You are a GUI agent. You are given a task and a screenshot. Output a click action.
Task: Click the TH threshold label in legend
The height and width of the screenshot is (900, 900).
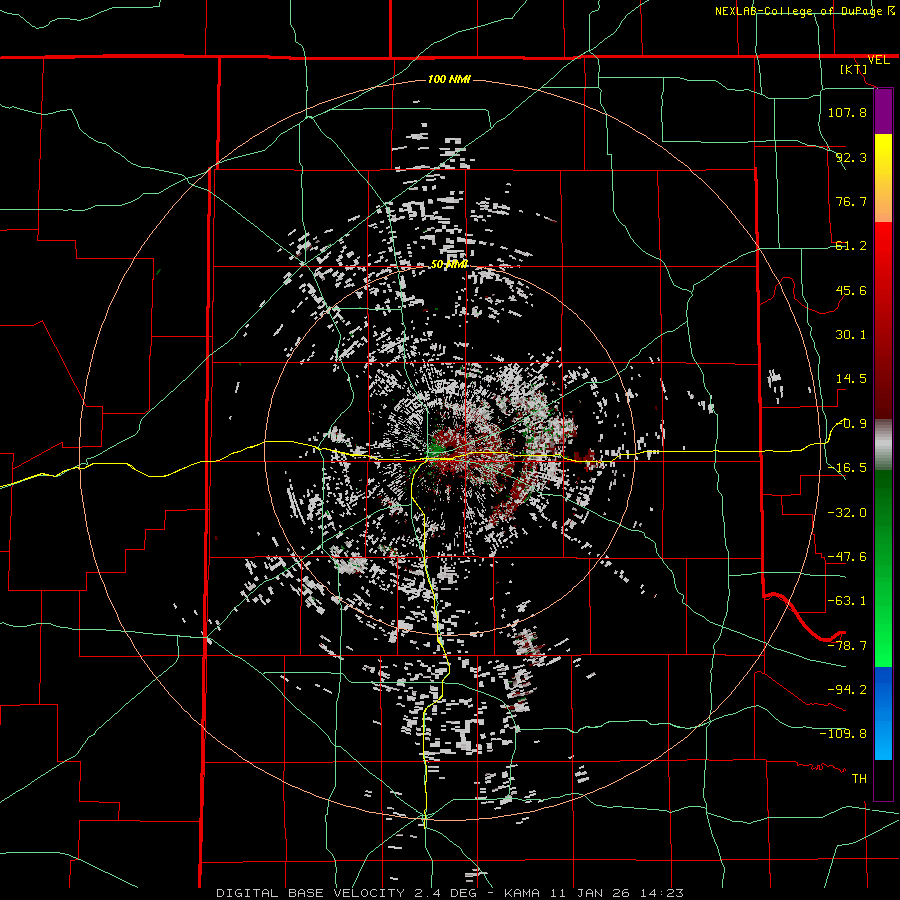859,779
